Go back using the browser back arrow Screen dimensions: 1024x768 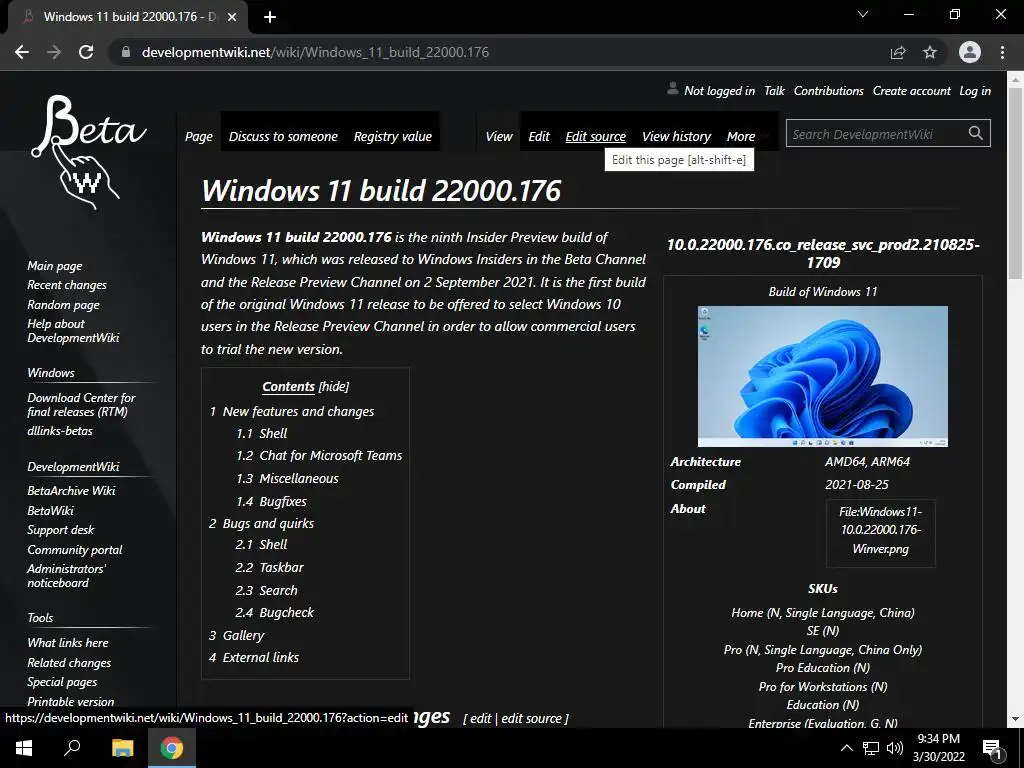coord(22,52)
